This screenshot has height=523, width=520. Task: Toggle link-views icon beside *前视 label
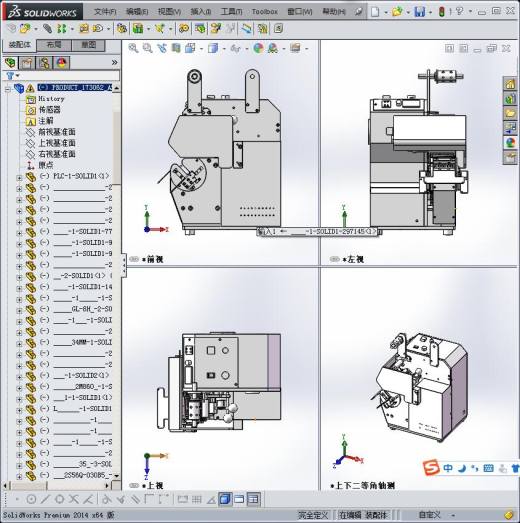(134, 259)
